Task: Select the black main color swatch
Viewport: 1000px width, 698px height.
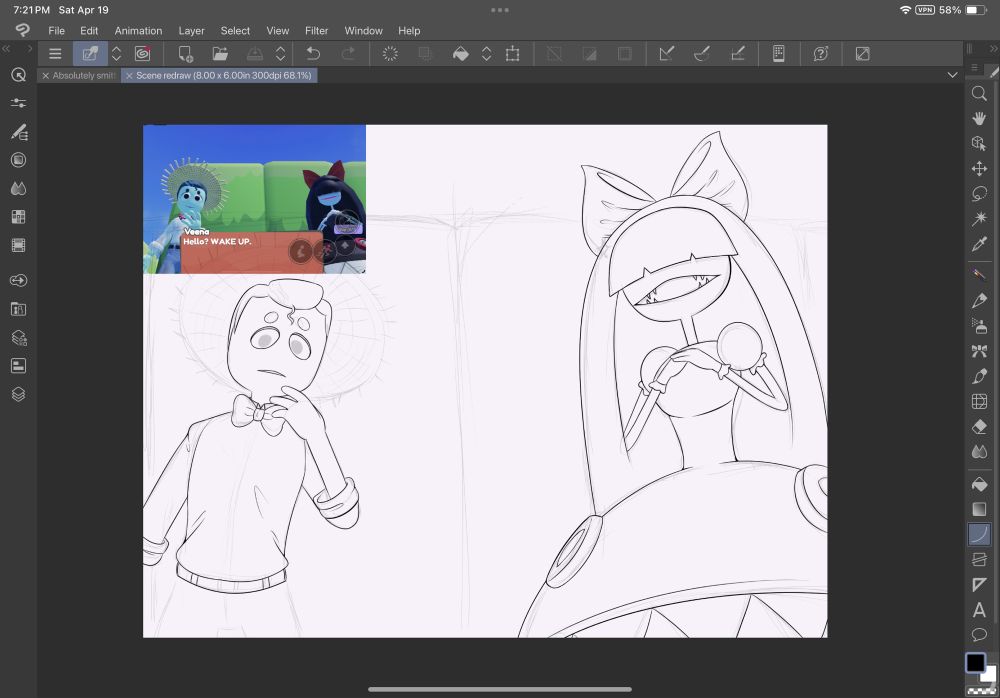Action: tap(974, 663)
